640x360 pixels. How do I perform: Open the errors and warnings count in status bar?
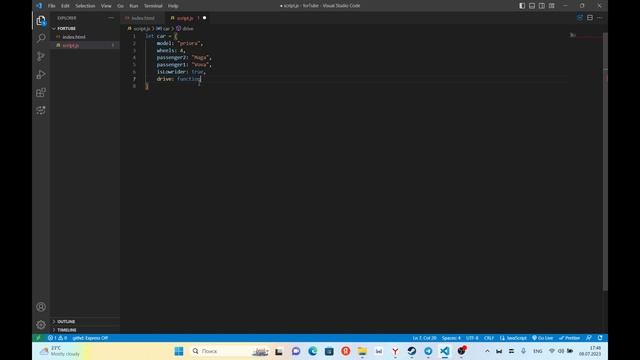57,338
